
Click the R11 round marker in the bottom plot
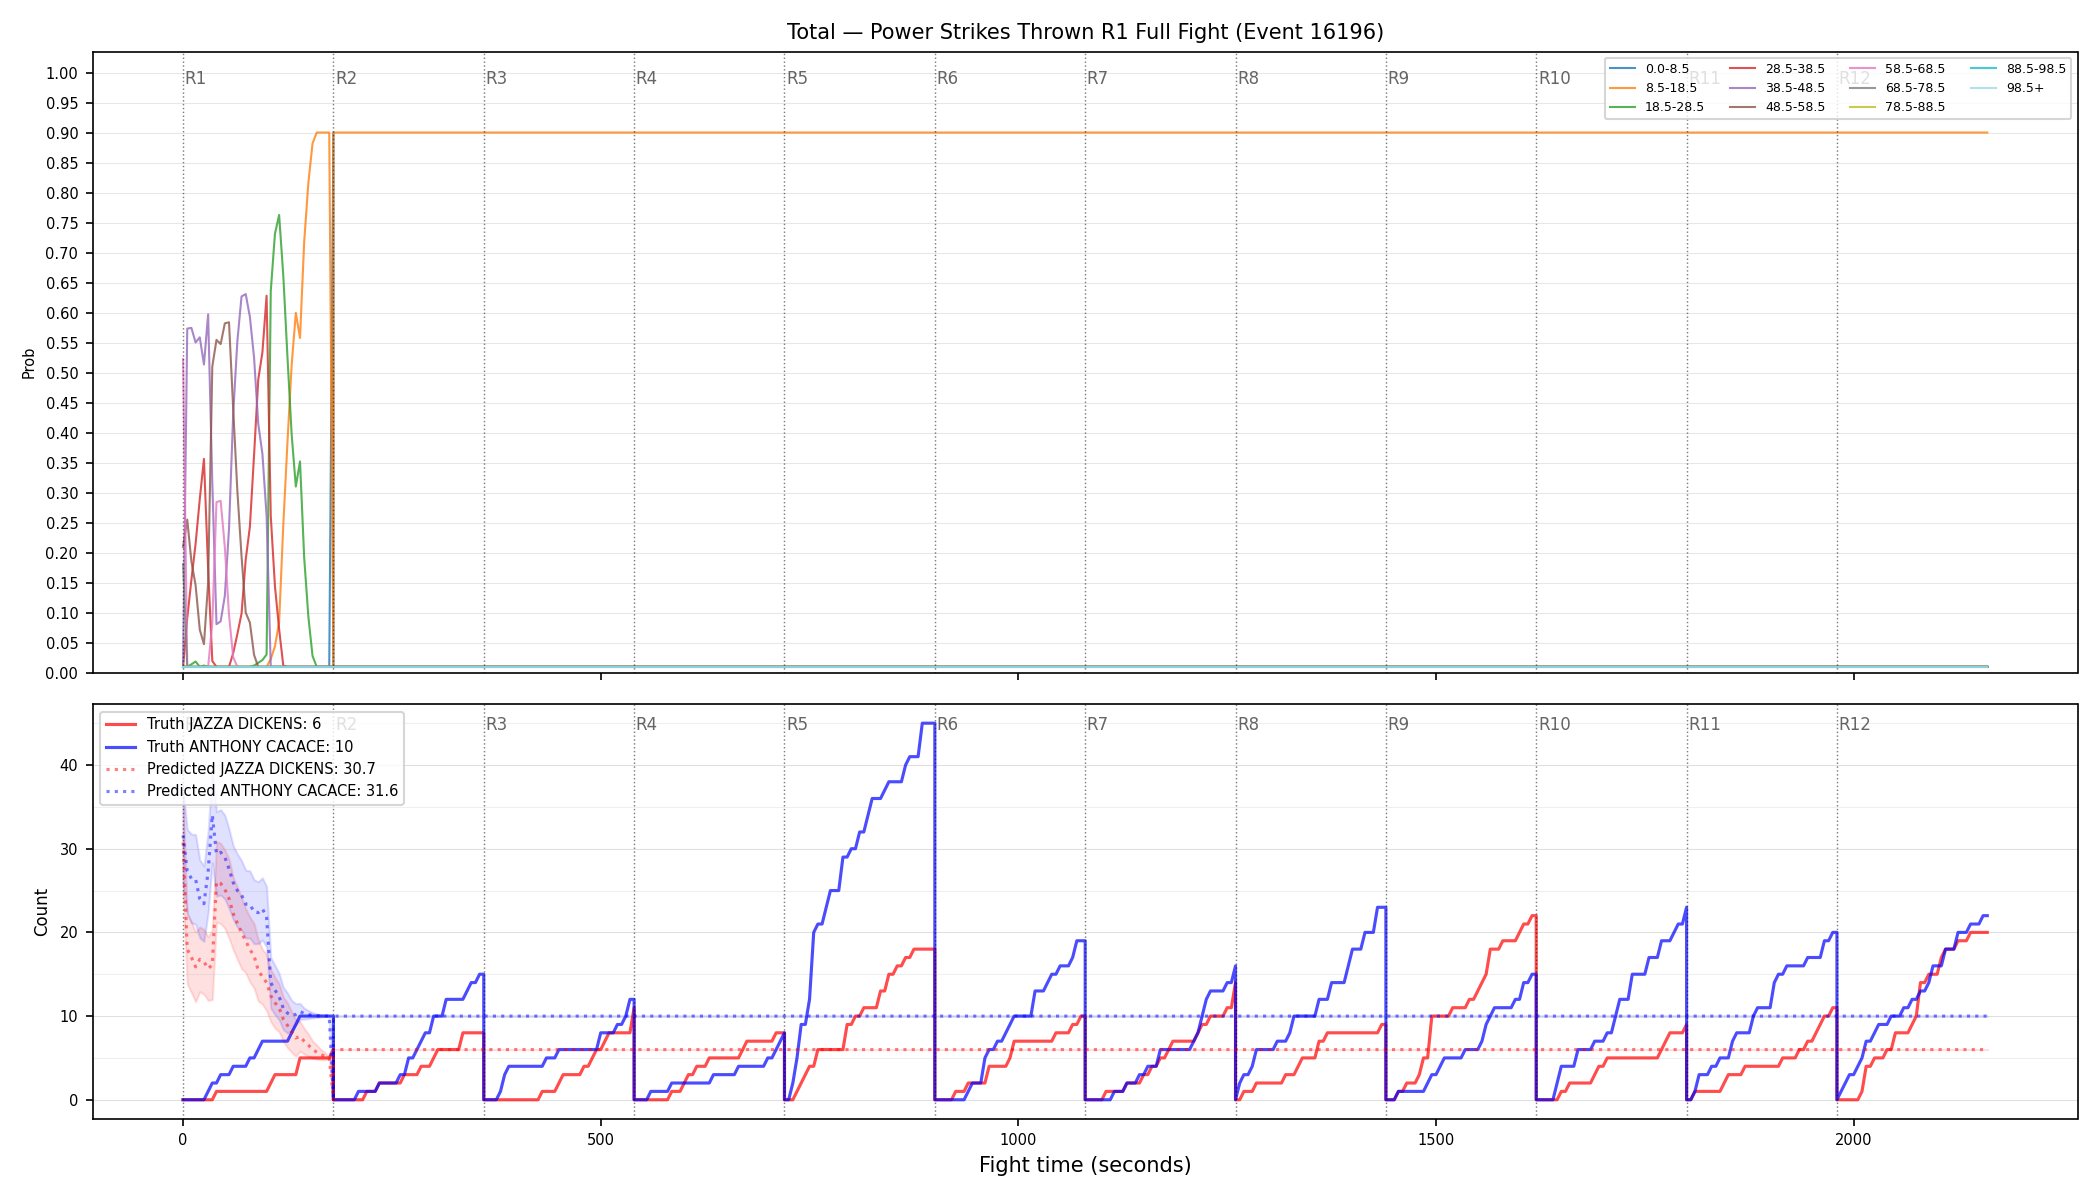[1705, 724]
